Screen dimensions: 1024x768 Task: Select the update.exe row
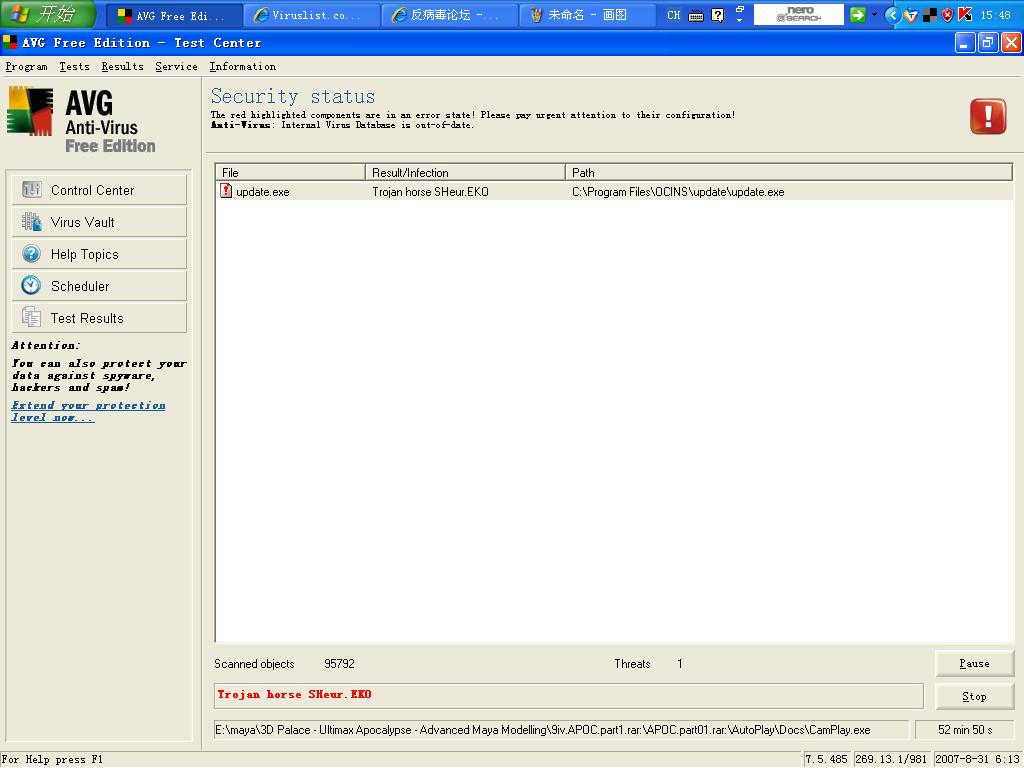(614, 191)
